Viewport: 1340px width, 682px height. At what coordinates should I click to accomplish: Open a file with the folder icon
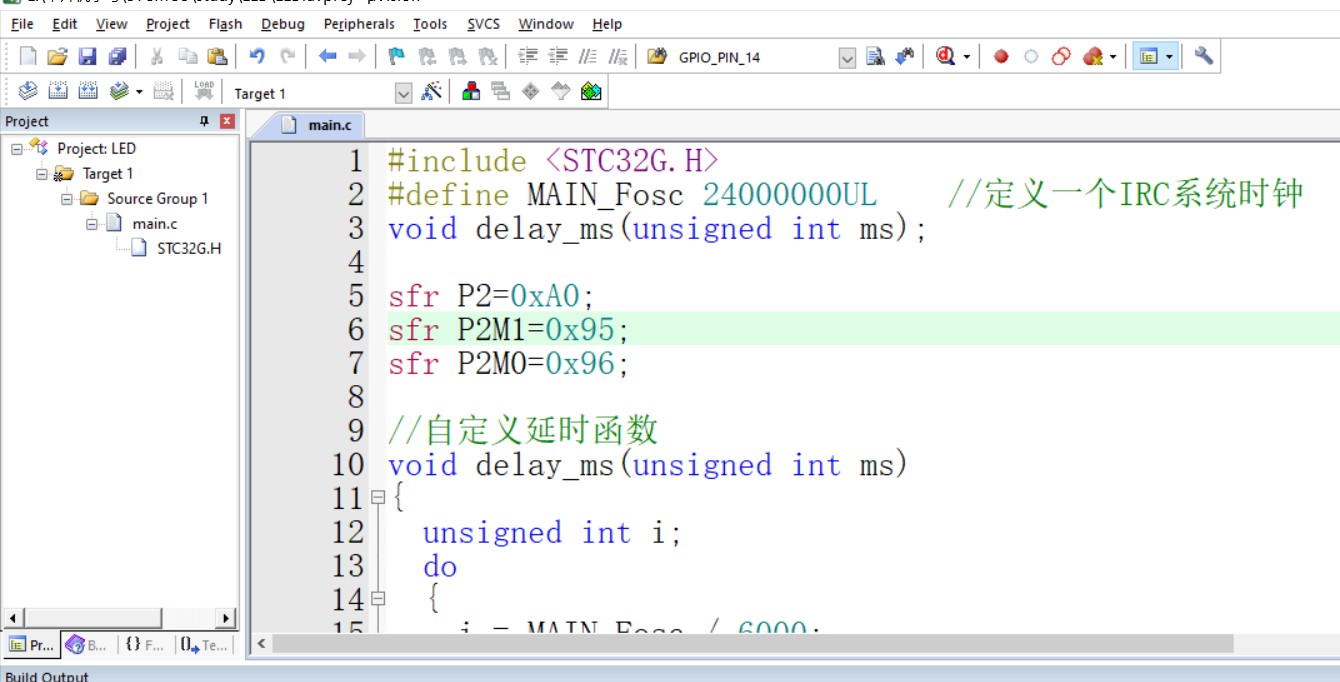(x=58, y=57)
